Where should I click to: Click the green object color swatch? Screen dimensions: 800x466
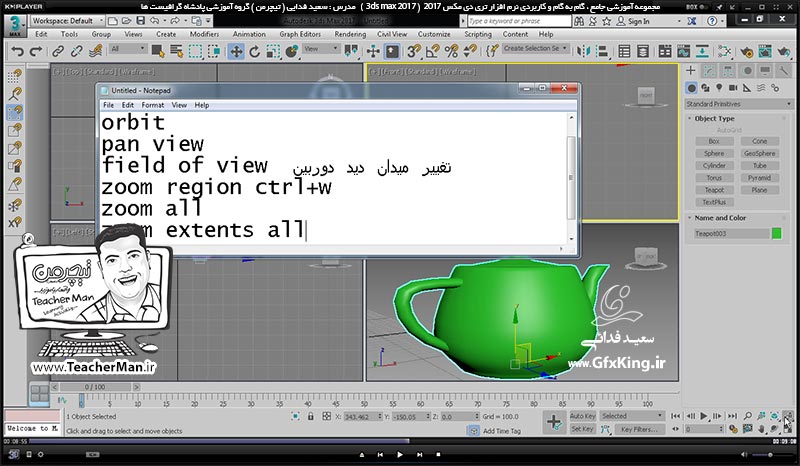(777, 234)
